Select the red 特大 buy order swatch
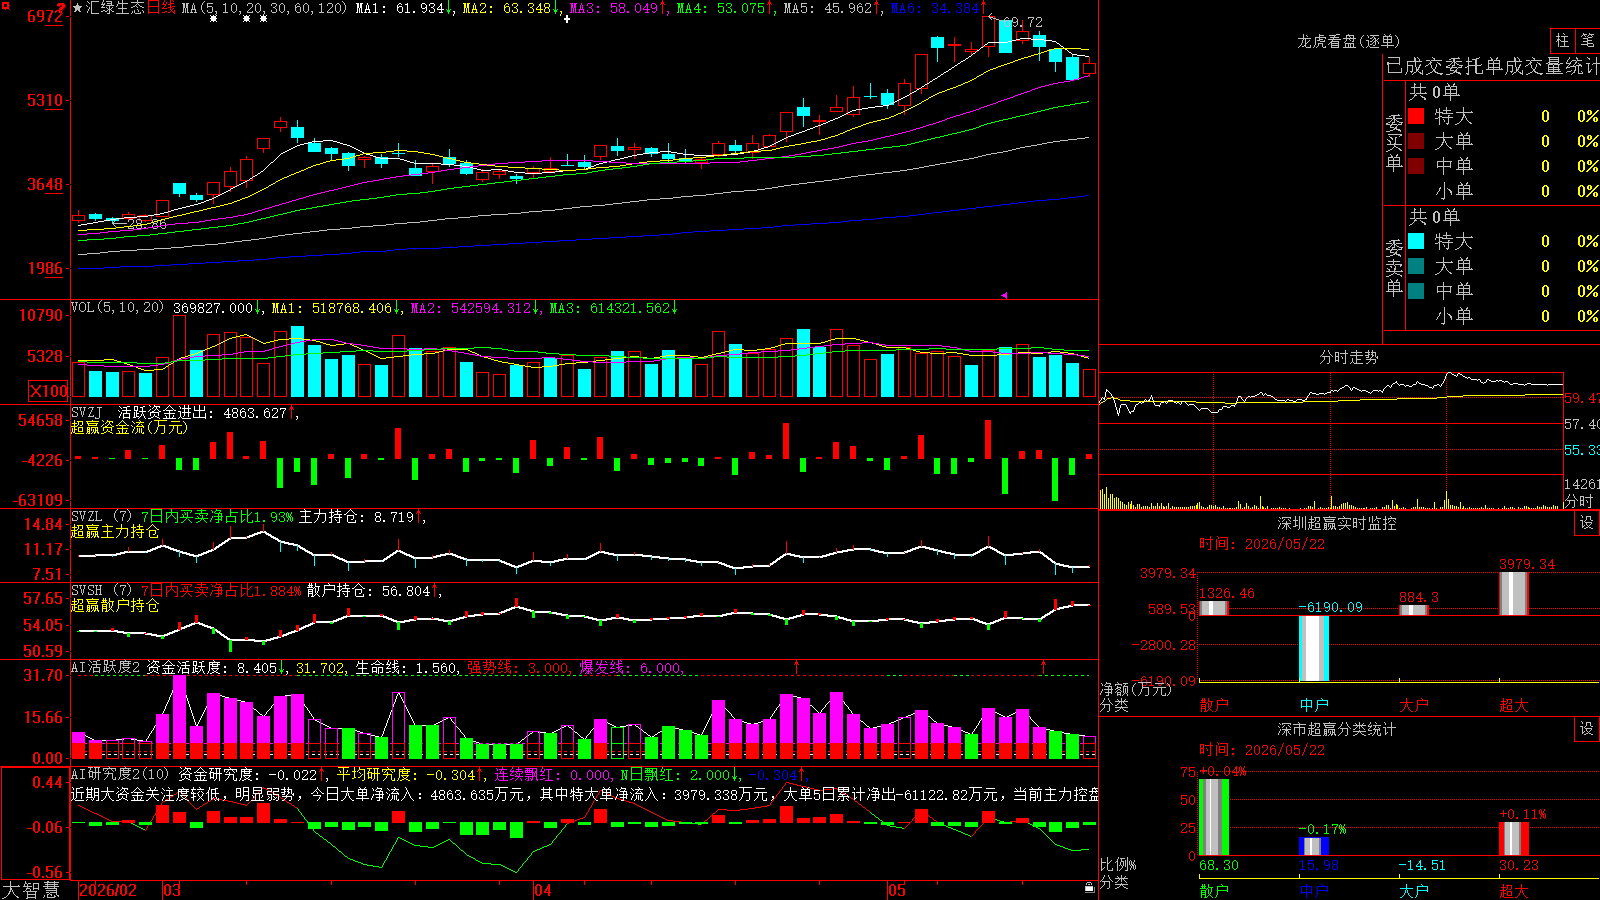 [x=1416, y=116]
